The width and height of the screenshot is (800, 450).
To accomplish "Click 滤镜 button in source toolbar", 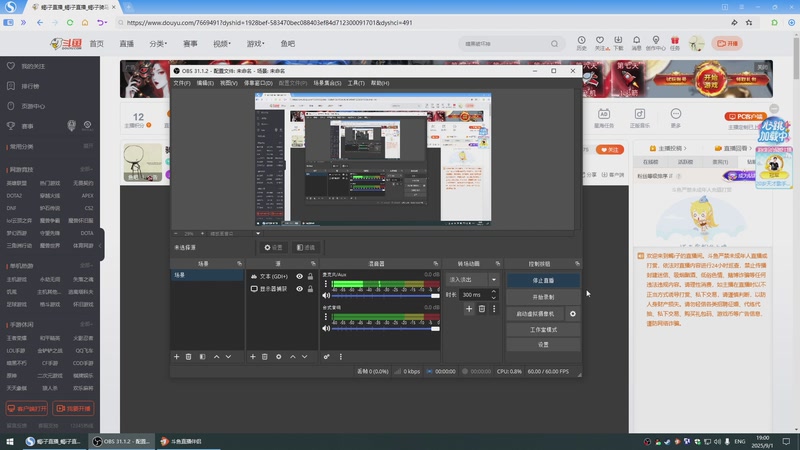I will pos(306,247).
